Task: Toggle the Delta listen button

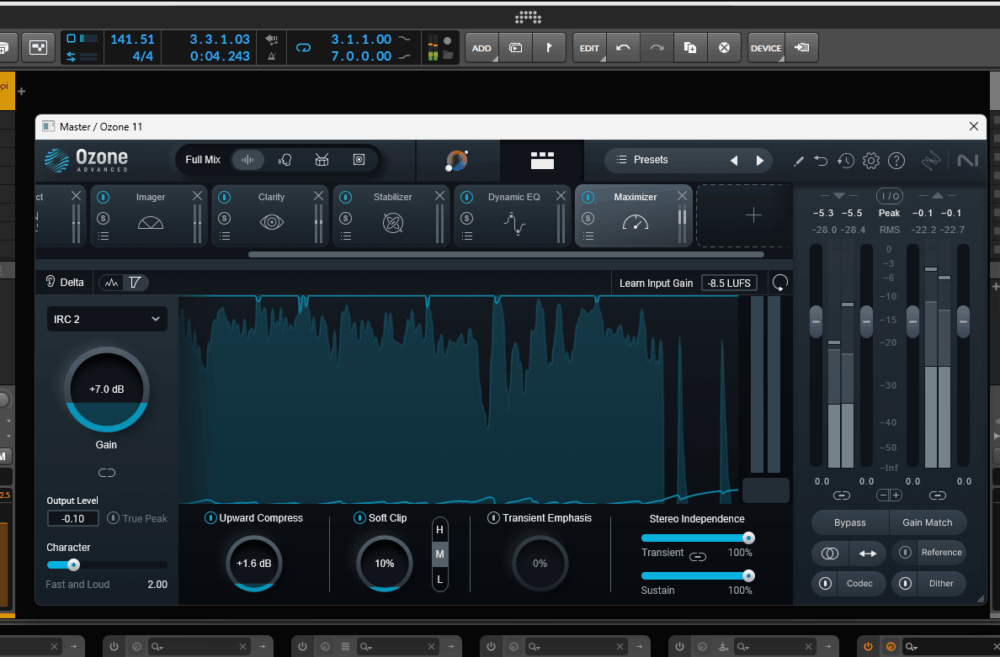Action: (64, 282)
